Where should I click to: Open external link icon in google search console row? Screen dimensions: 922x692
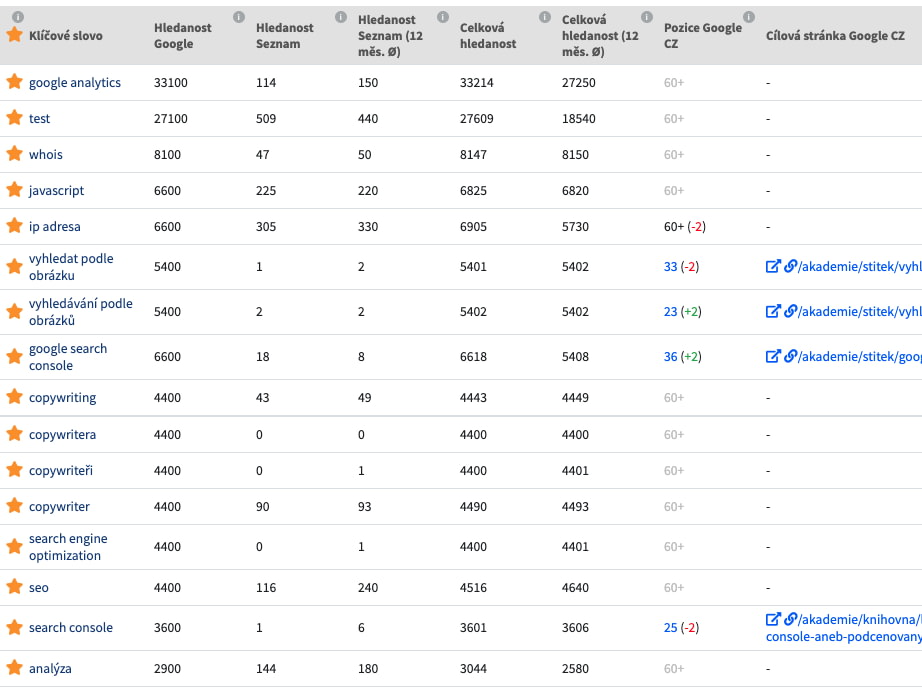(773, 356)
